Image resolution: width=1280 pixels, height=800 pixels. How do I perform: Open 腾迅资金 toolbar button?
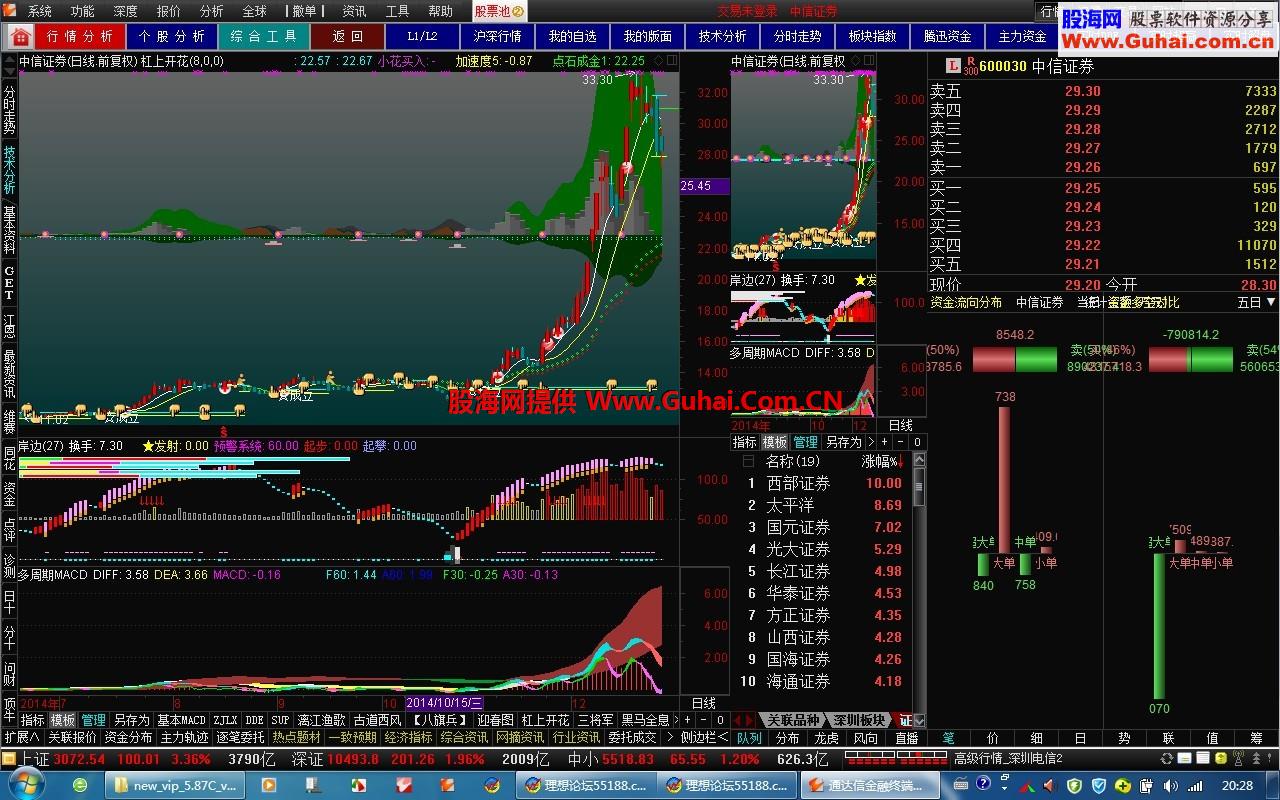[947, 36]
